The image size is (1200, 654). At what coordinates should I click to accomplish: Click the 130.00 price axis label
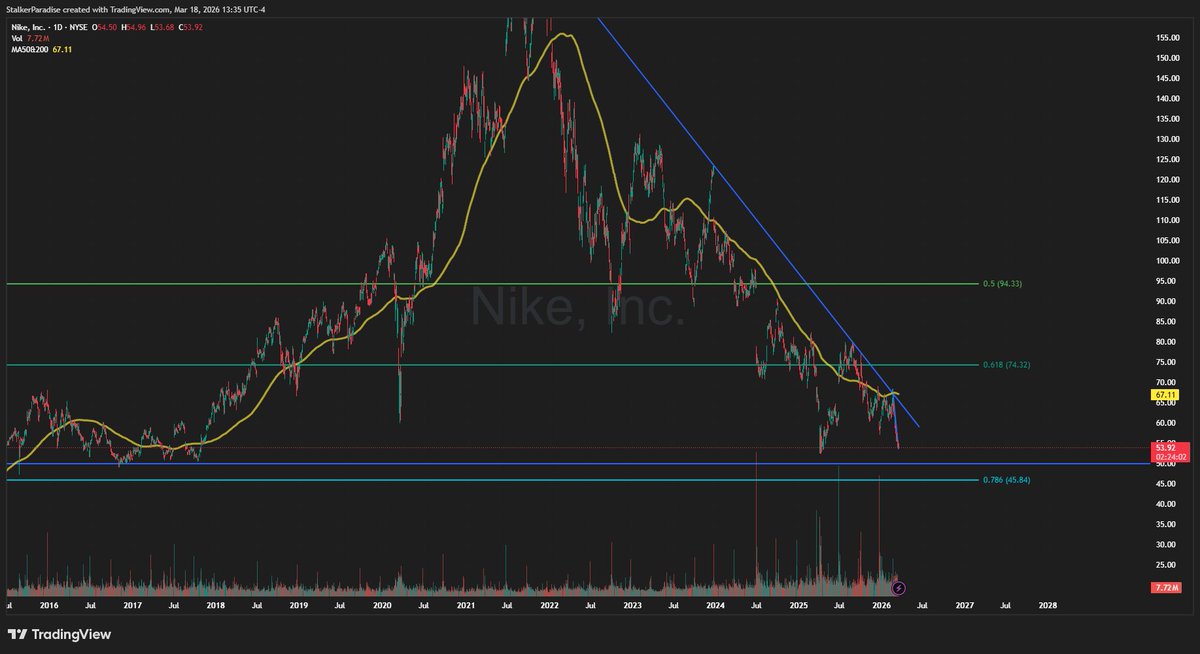pos(1166,139)
